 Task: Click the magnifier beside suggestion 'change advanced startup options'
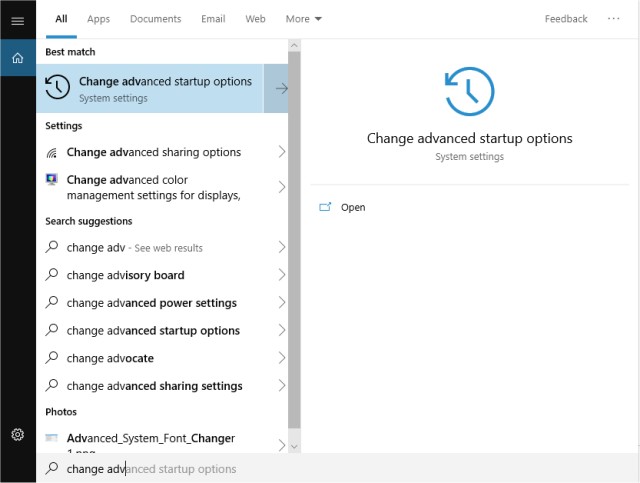click(52, 329)
